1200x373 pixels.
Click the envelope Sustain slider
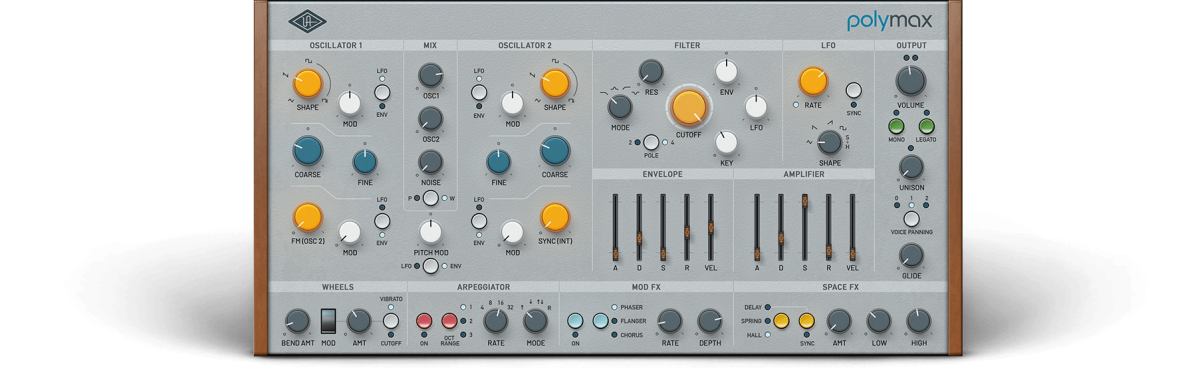pos(662,226)
